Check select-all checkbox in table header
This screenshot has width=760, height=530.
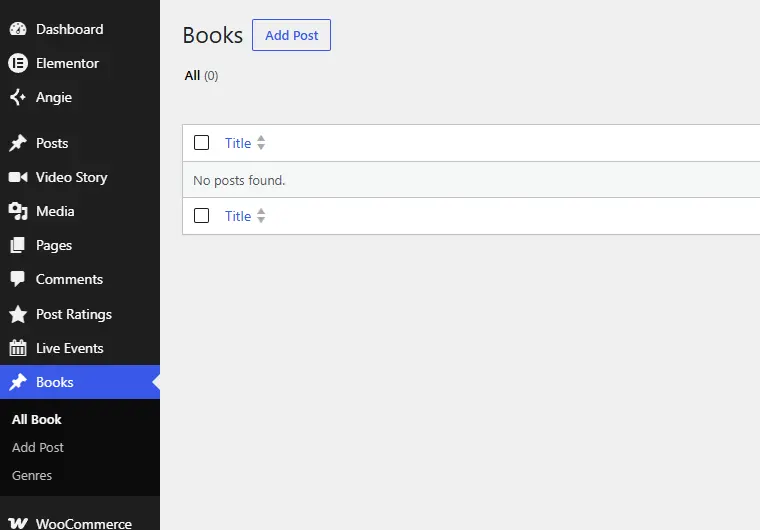(201, 143)
